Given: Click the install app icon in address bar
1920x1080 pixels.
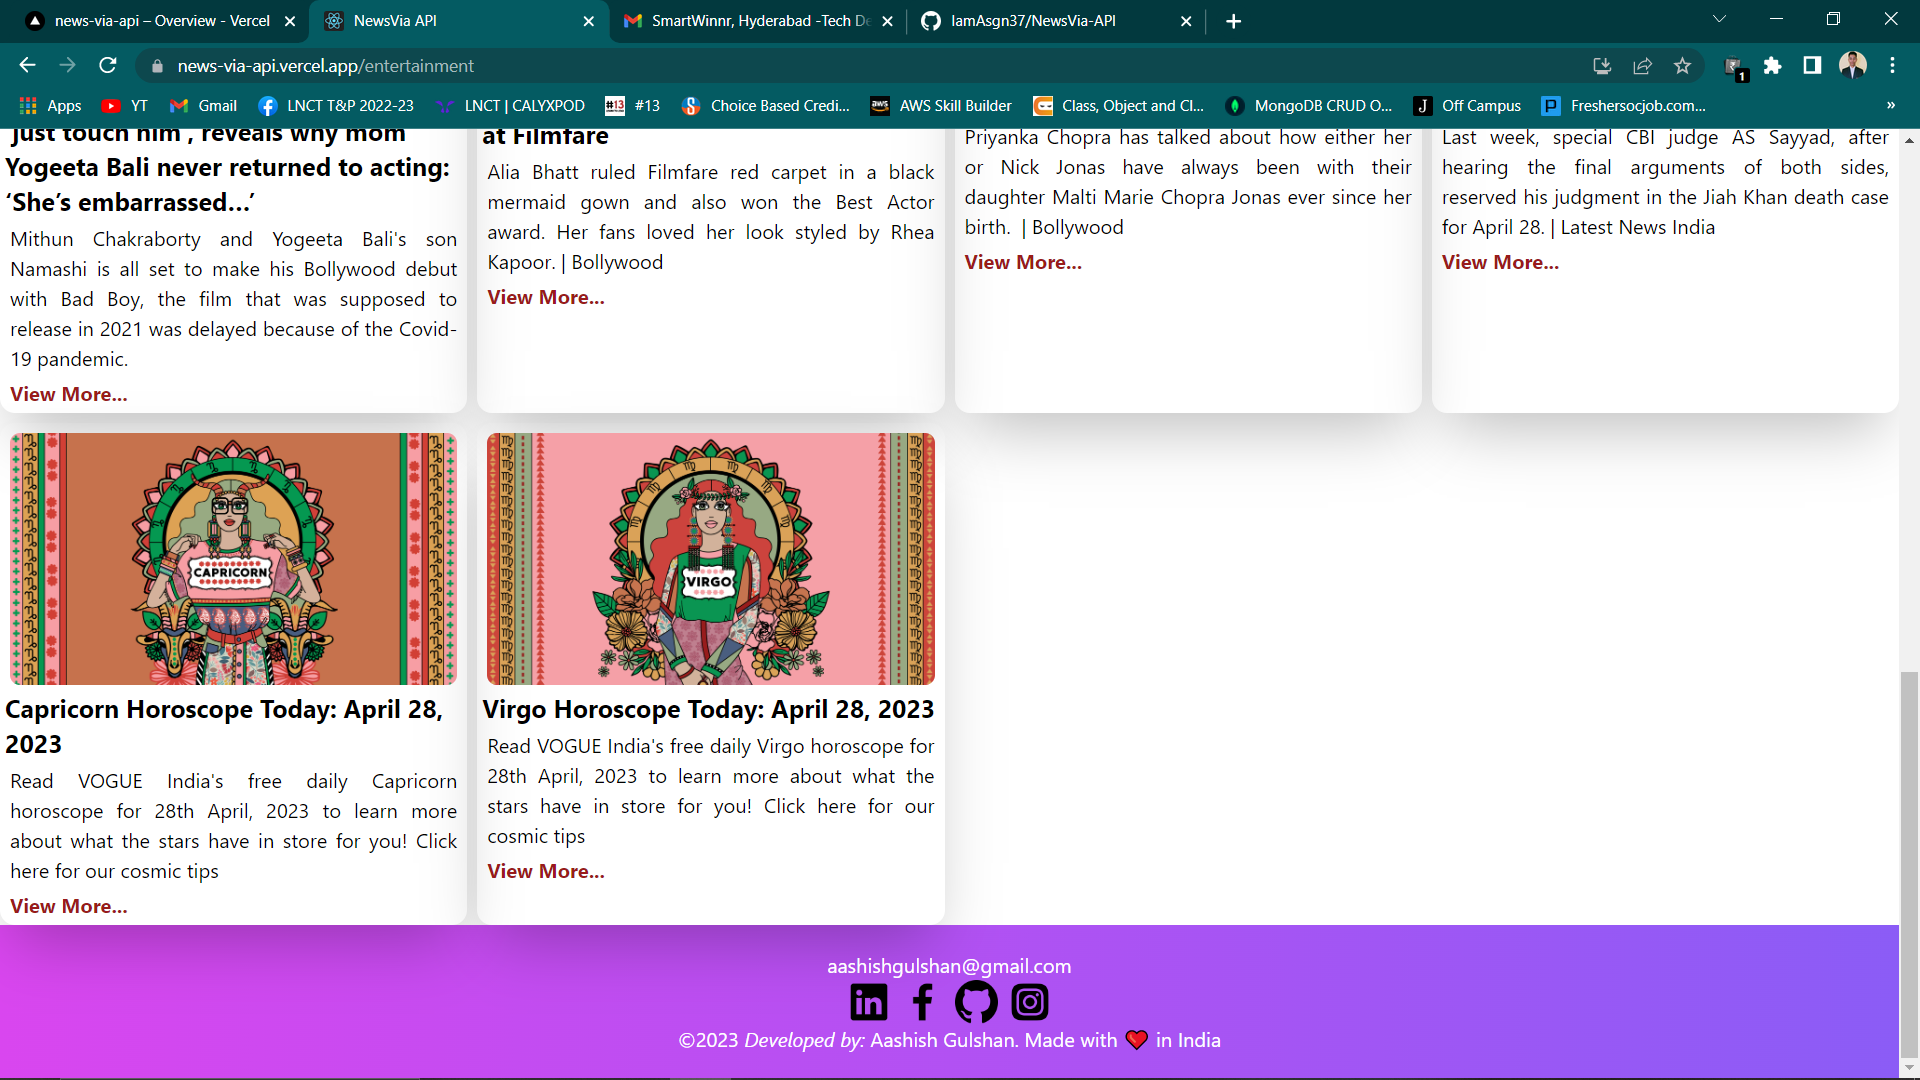Looking at the screenshot, I should (x=1602, y=66).
